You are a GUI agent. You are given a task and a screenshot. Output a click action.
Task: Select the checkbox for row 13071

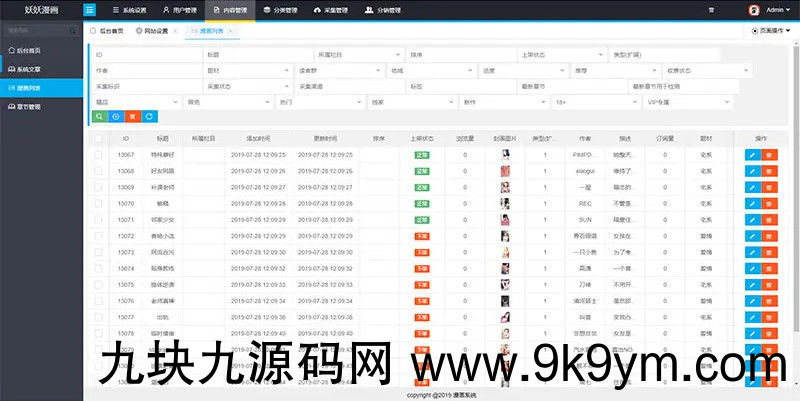98,219
